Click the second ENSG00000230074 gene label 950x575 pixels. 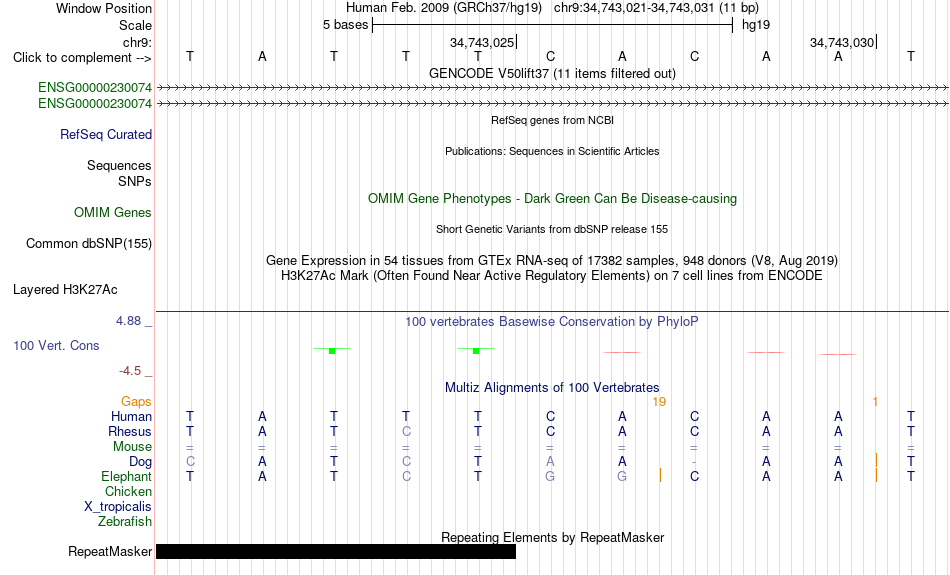pyautogui.click(x=95, y=104)
